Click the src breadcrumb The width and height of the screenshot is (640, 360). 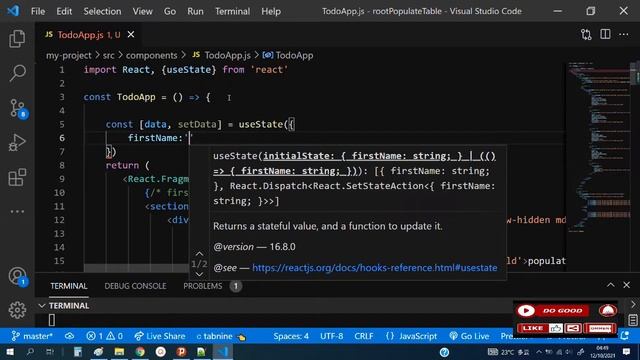[109, 55]
